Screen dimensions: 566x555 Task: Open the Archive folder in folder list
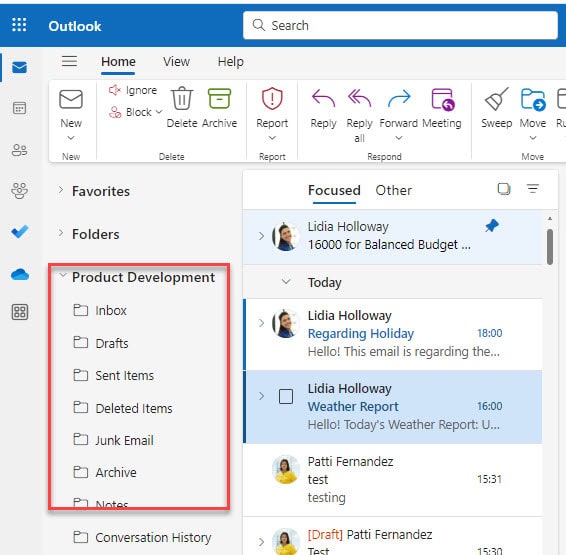105,472
